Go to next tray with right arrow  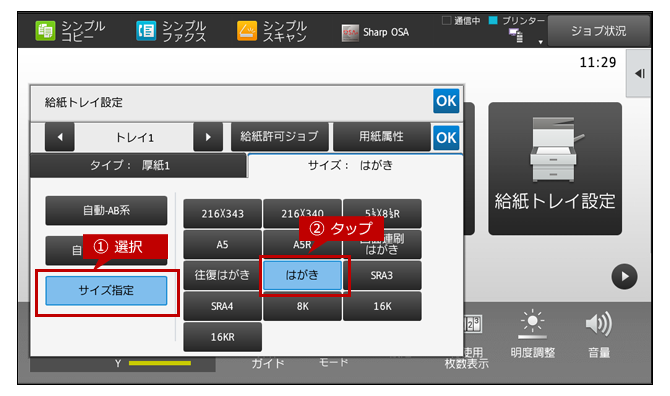pos(208,137)
